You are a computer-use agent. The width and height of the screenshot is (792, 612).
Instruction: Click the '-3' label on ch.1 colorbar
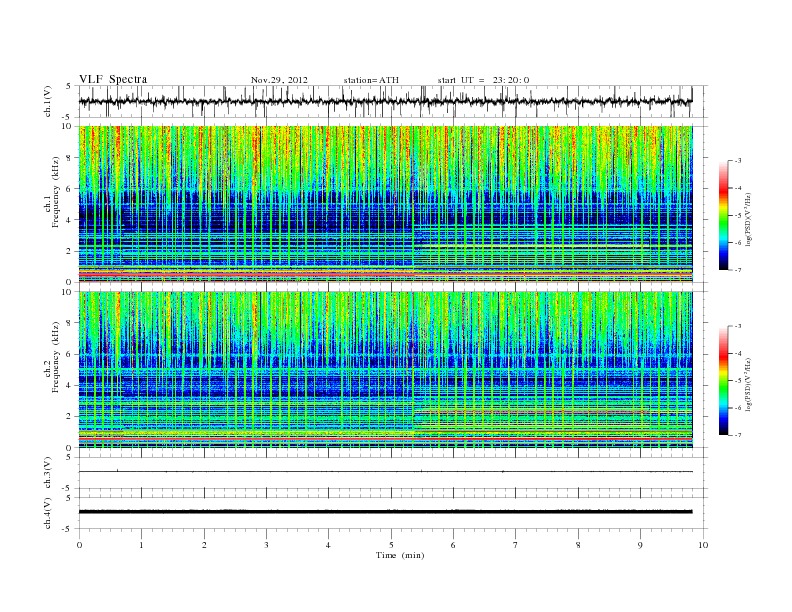(737, 161)
